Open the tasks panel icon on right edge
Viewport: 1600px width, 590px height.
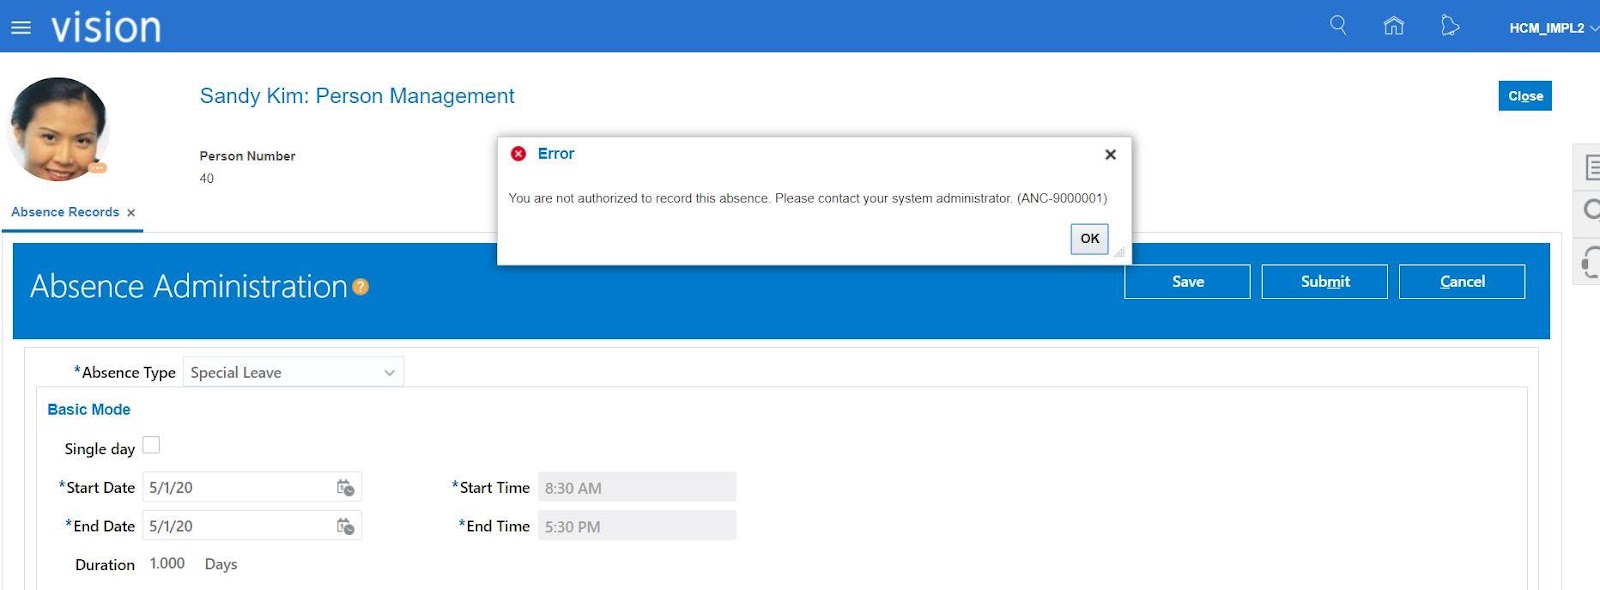tap(1590, 167)
